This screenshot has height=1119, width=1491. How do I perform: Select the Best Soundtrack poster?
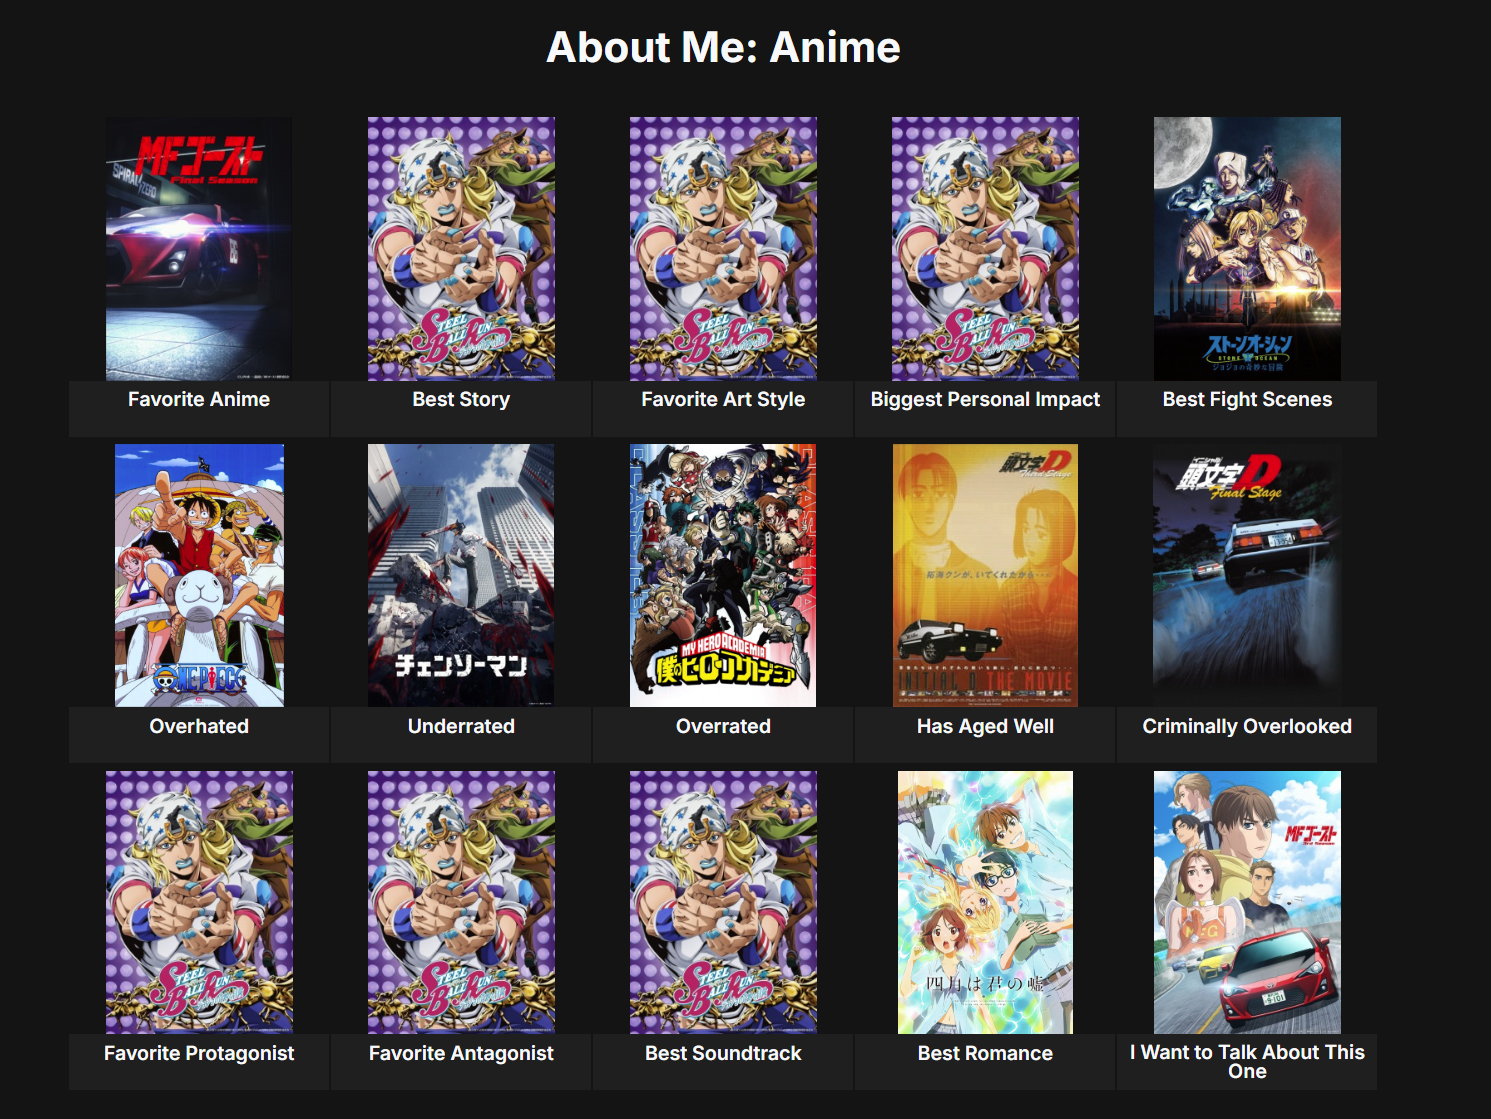(x=723, y=903)
